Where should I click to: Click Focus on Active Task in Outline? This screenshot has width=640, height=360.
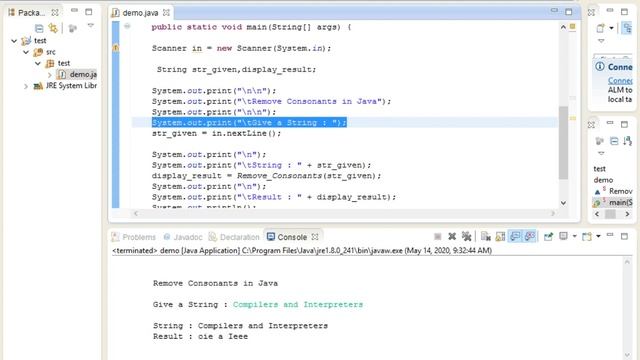point(600,141)
